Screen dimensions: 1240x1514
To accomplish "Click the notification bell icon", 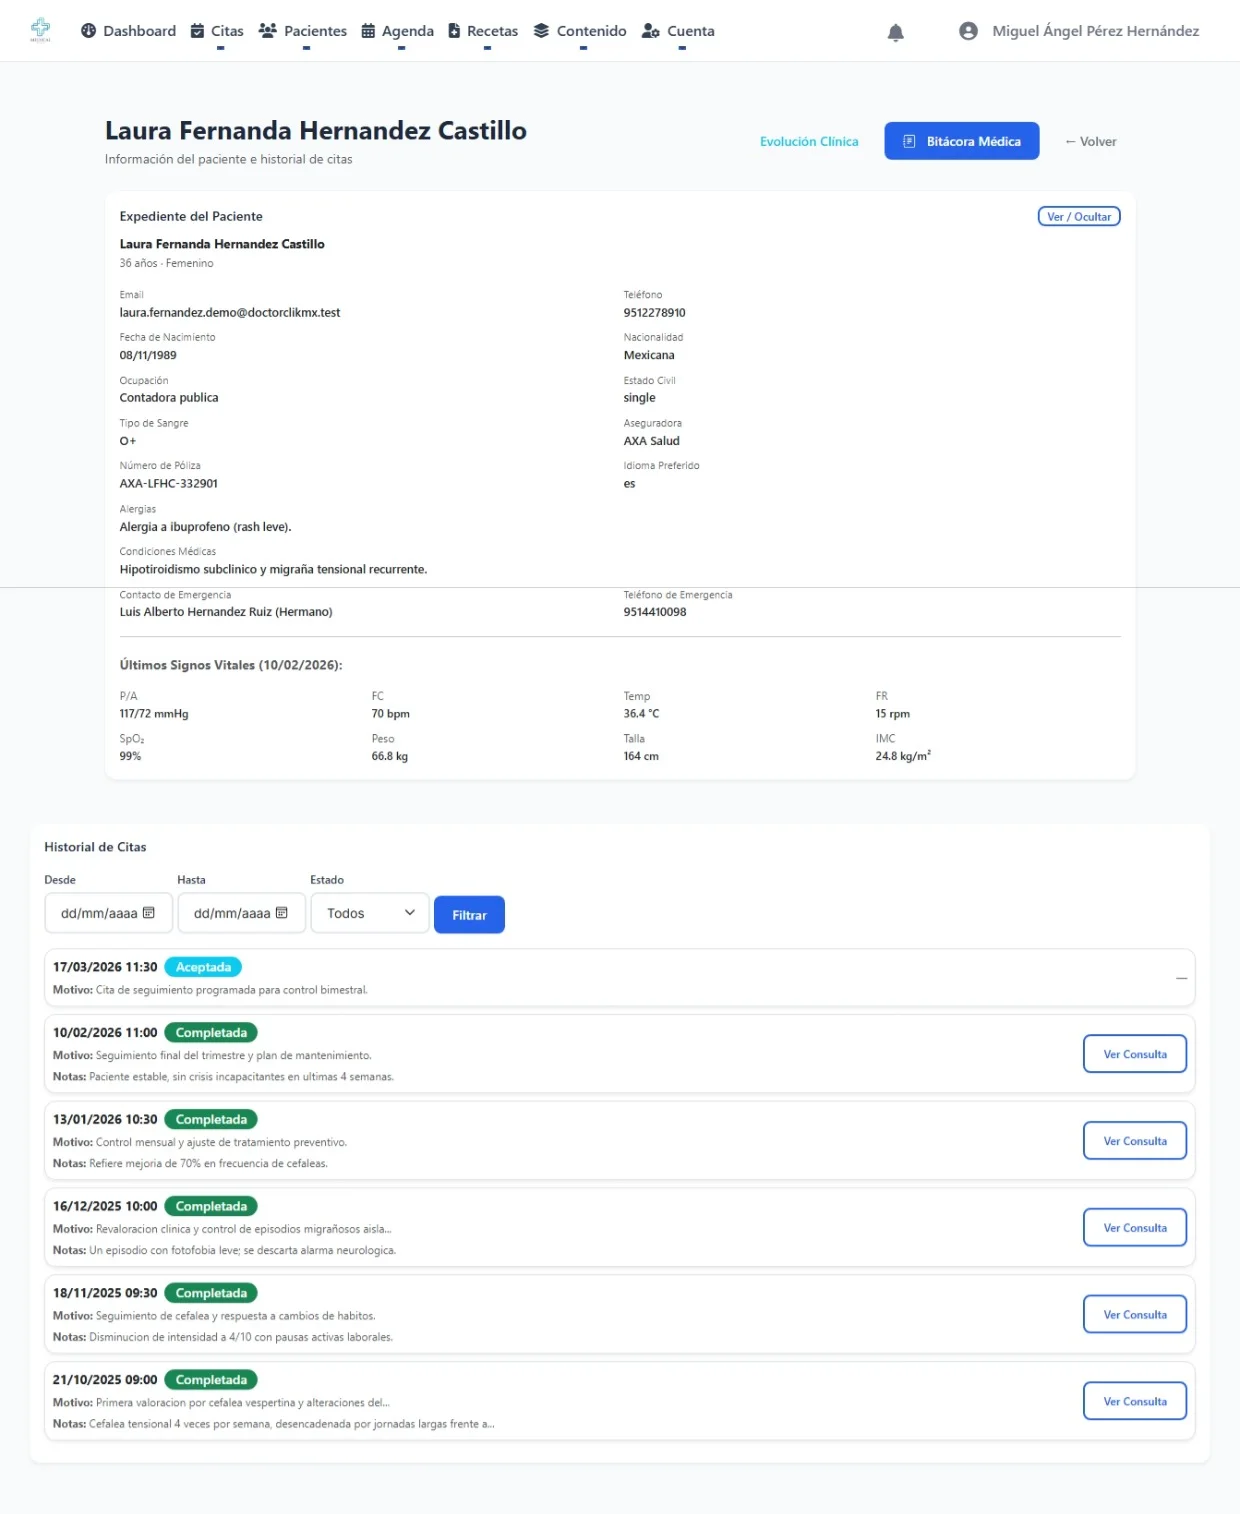I will [895, 32].
